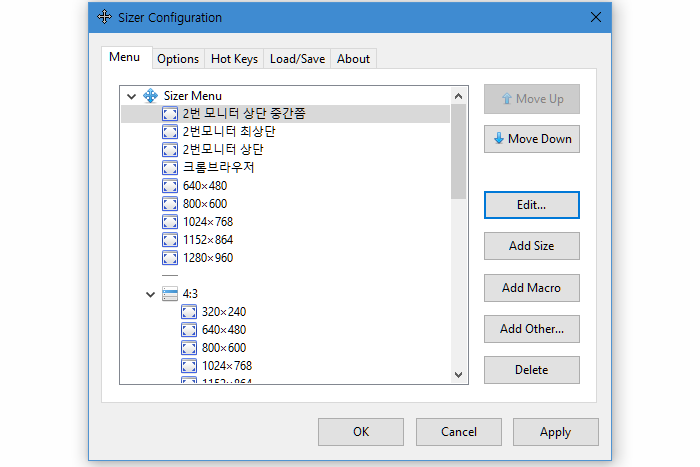Open the Hot Keys tab
This screenshot has height=467, width=700.
pos(234,59)
